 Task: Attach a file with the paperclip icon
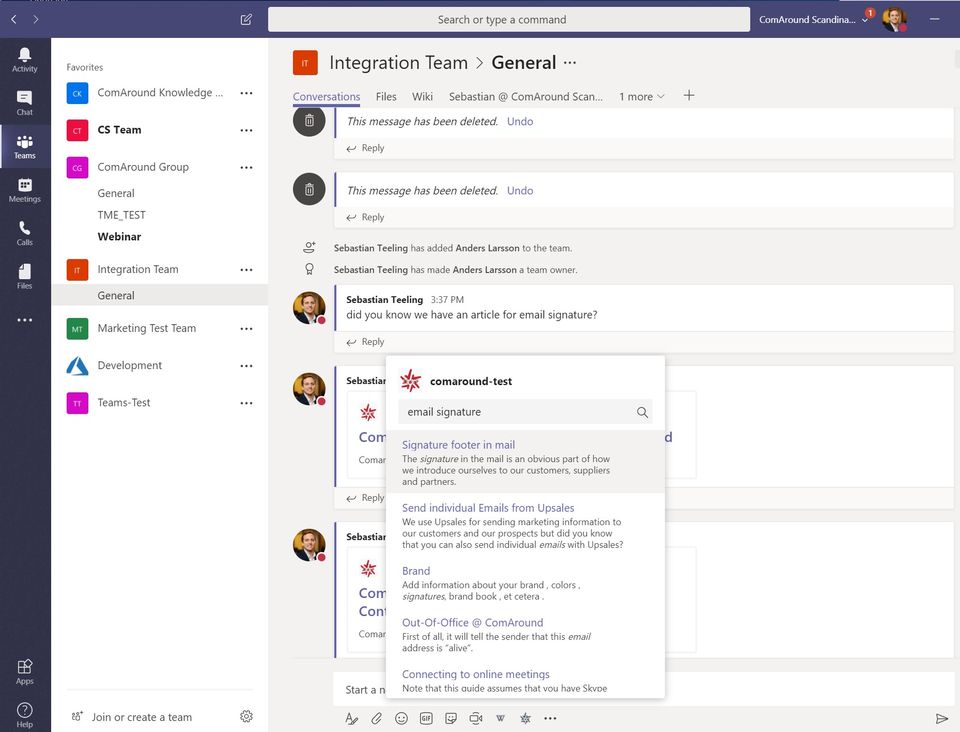376,718
